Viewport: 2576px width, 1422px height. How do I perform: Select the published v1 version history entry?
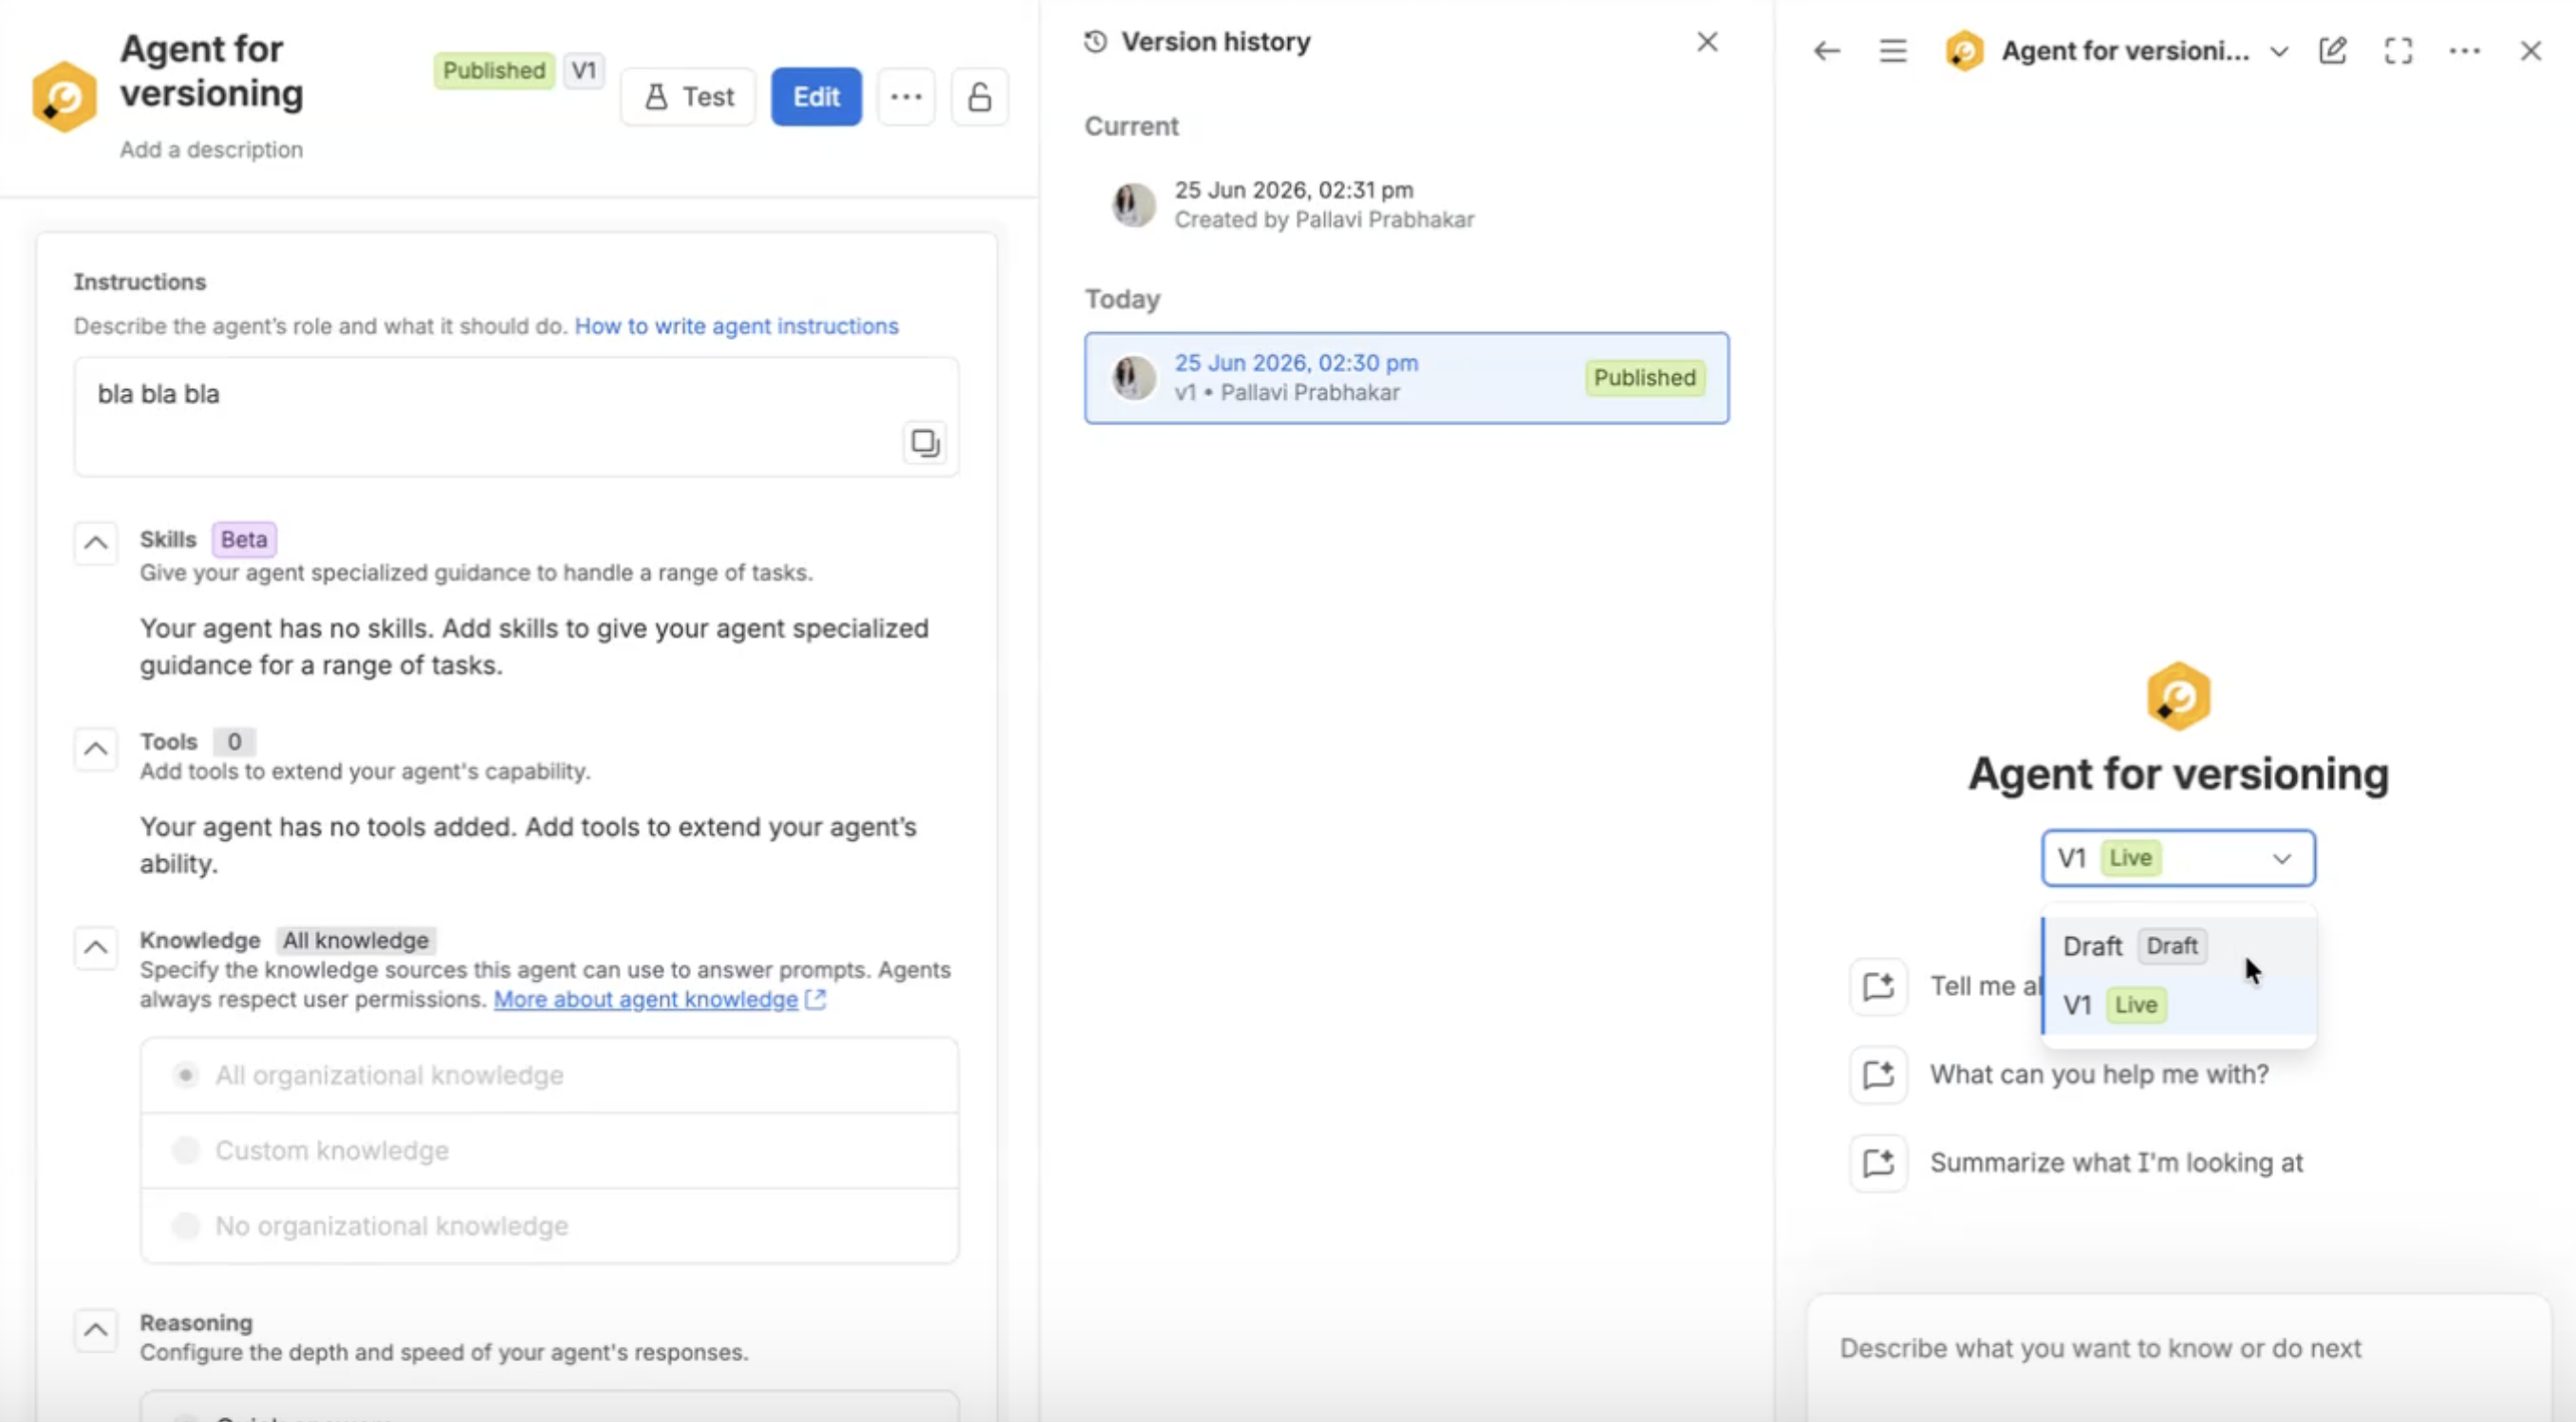(1406, 378)
